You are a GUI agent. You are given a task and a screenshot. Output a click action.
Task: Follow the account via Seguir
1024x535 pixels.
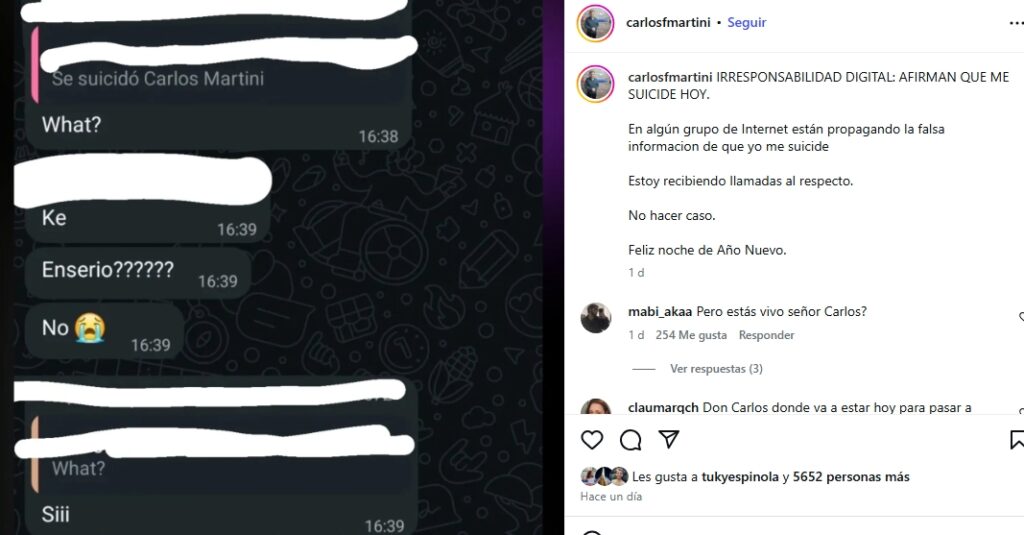pos(746,22)
